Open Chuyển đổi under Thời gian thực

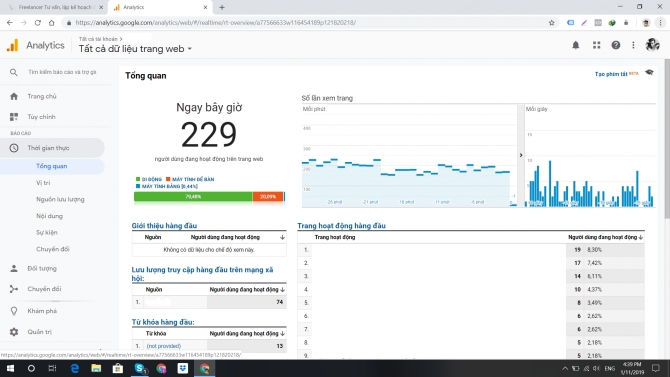point(53,249)
